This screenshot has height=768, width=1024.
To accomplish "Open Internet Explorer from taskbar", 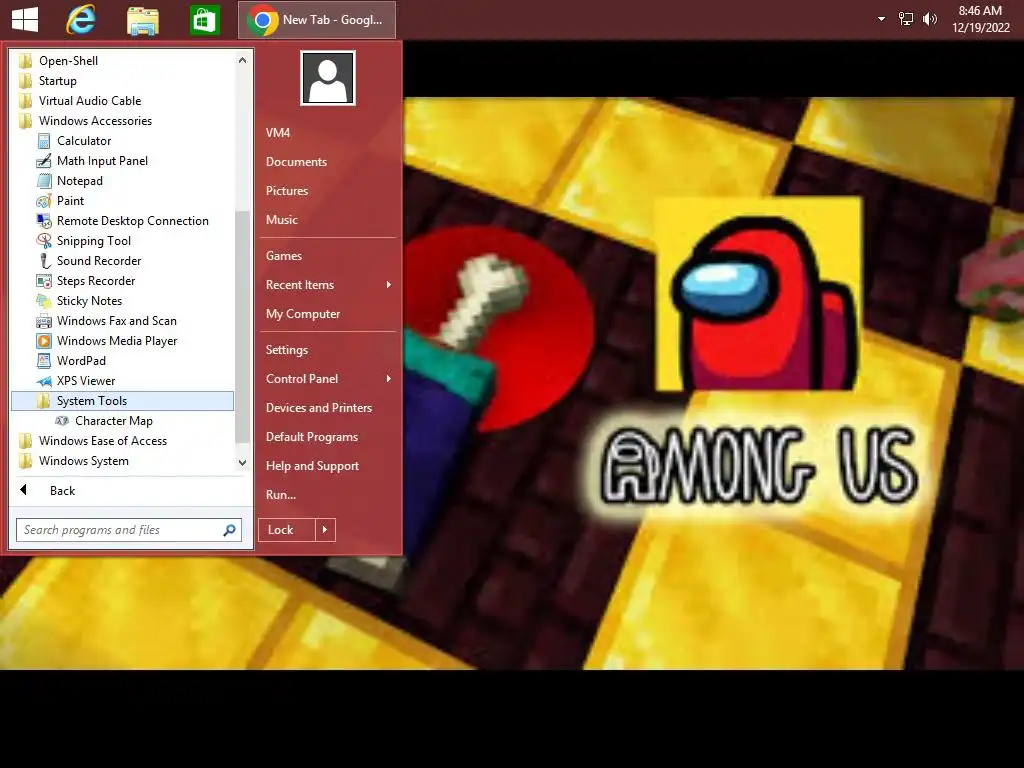I will [x=81, y=20].
